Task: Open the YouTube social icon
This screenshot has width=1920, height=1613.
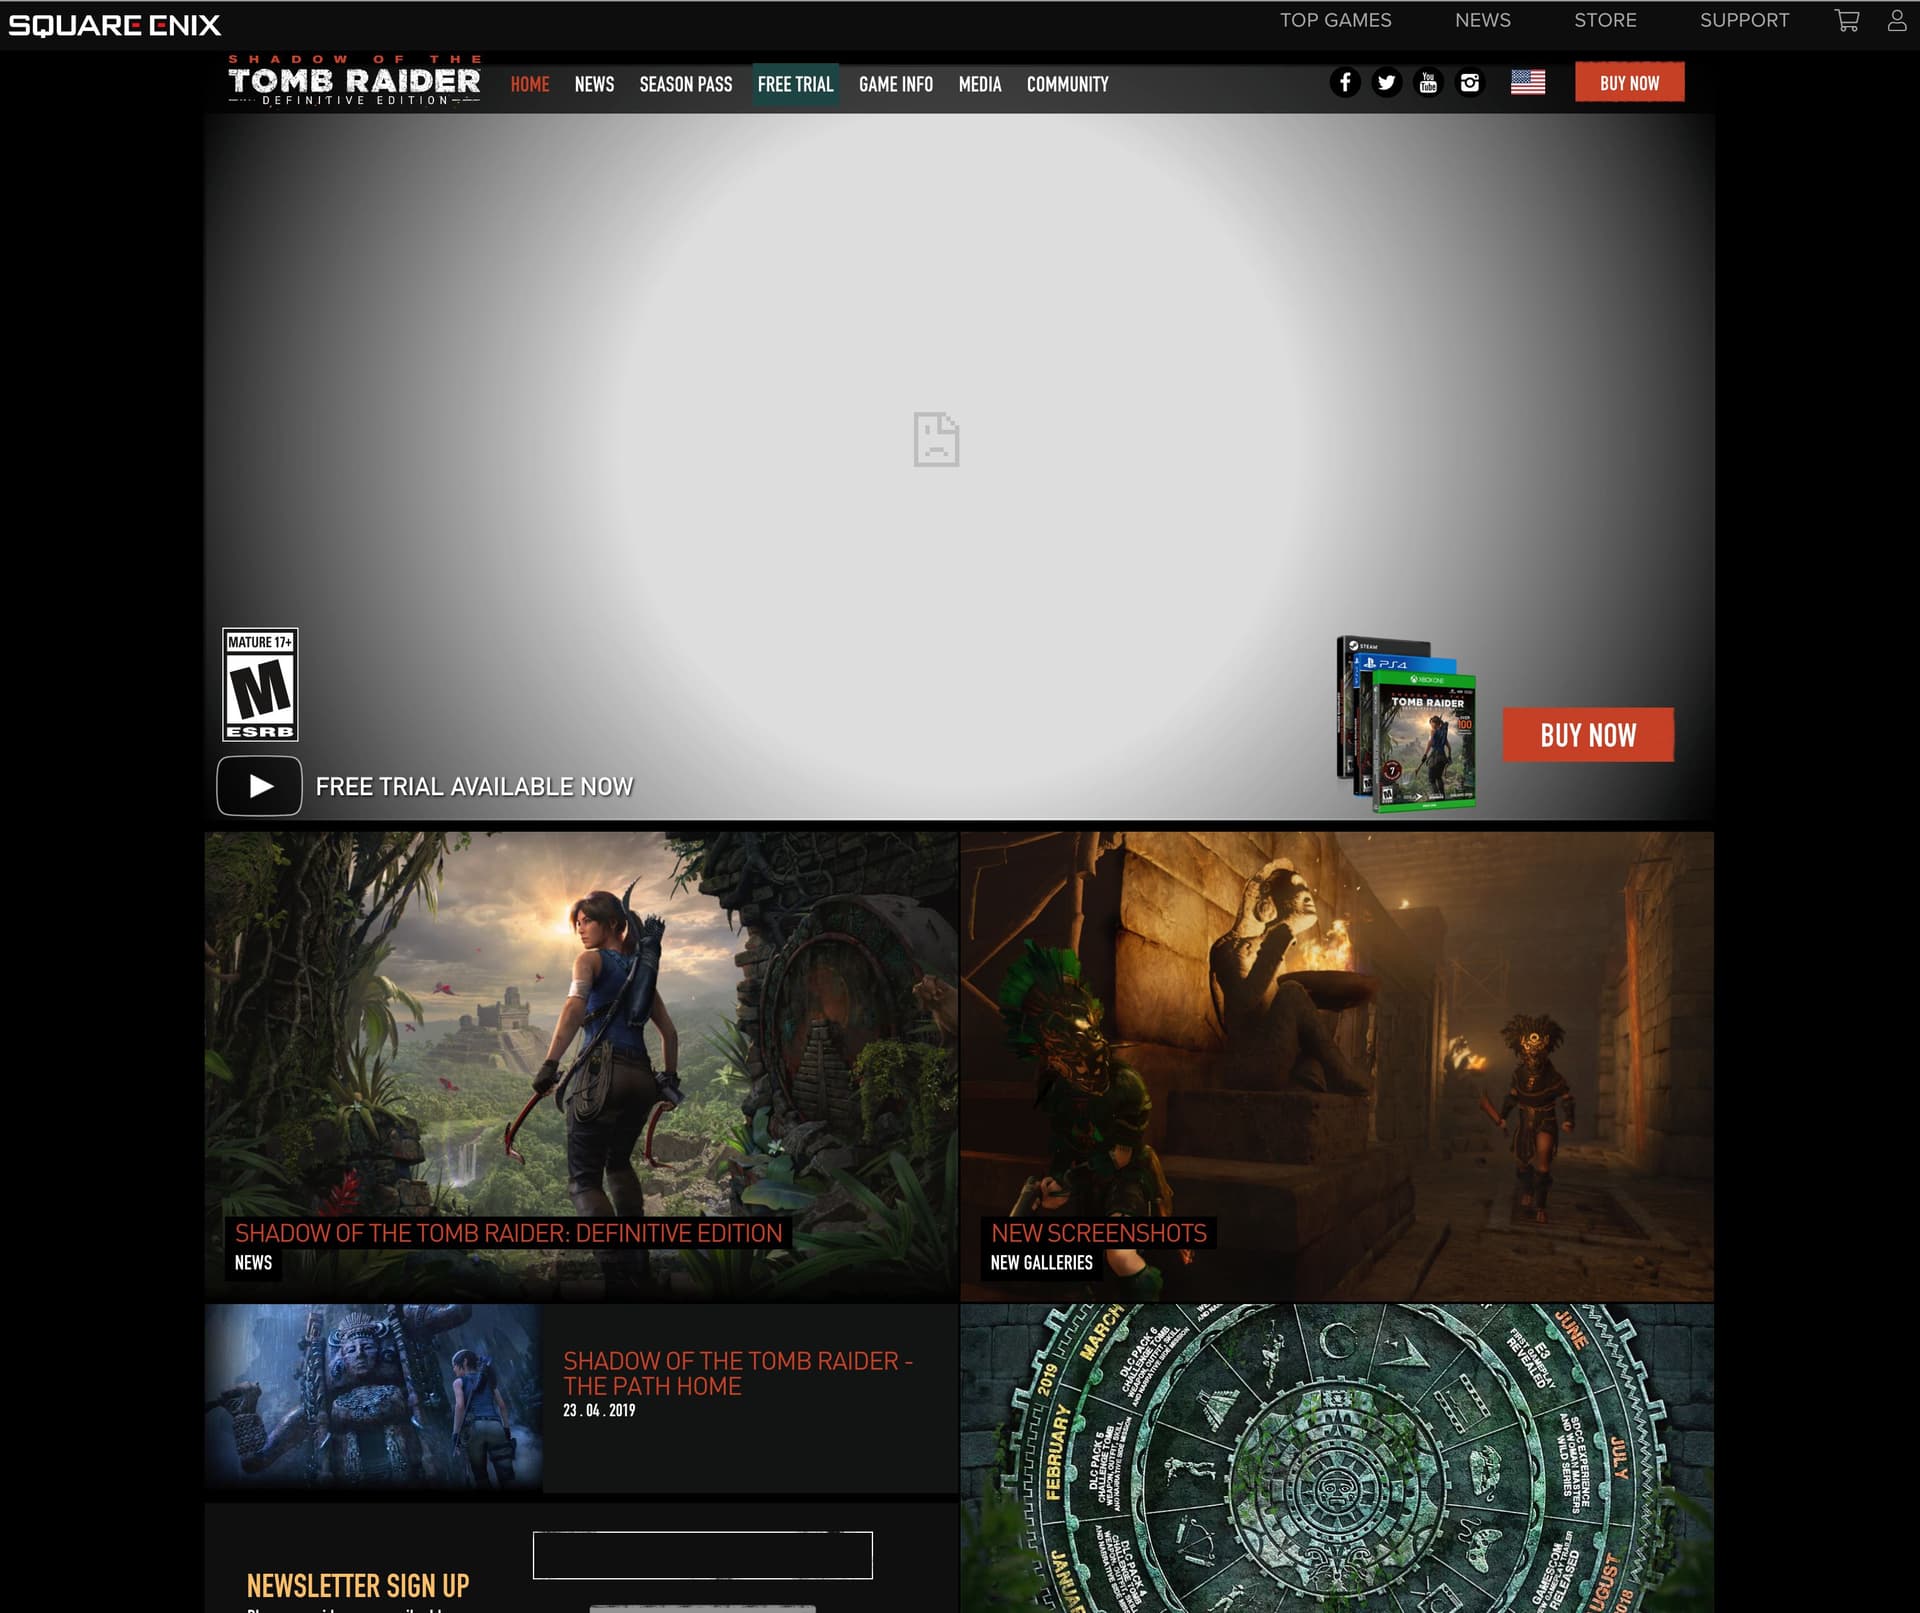Action: point(1428,82)
